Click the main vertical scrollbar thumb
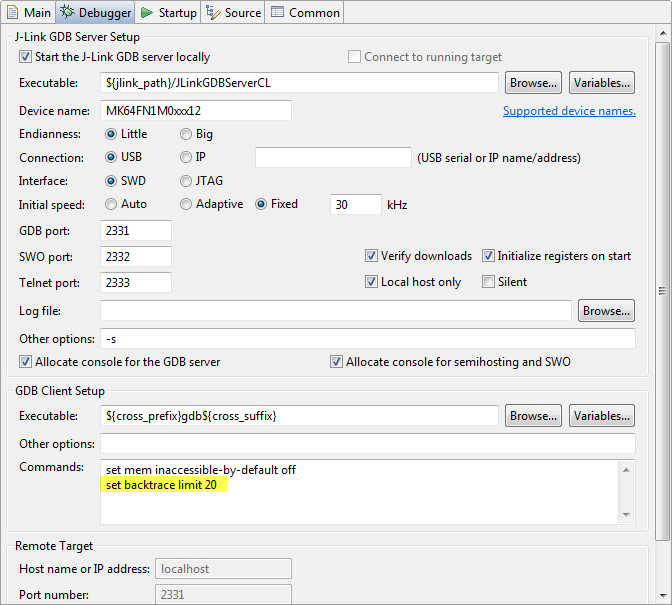The width and height of the screenshot is (672, 605). 663,291
